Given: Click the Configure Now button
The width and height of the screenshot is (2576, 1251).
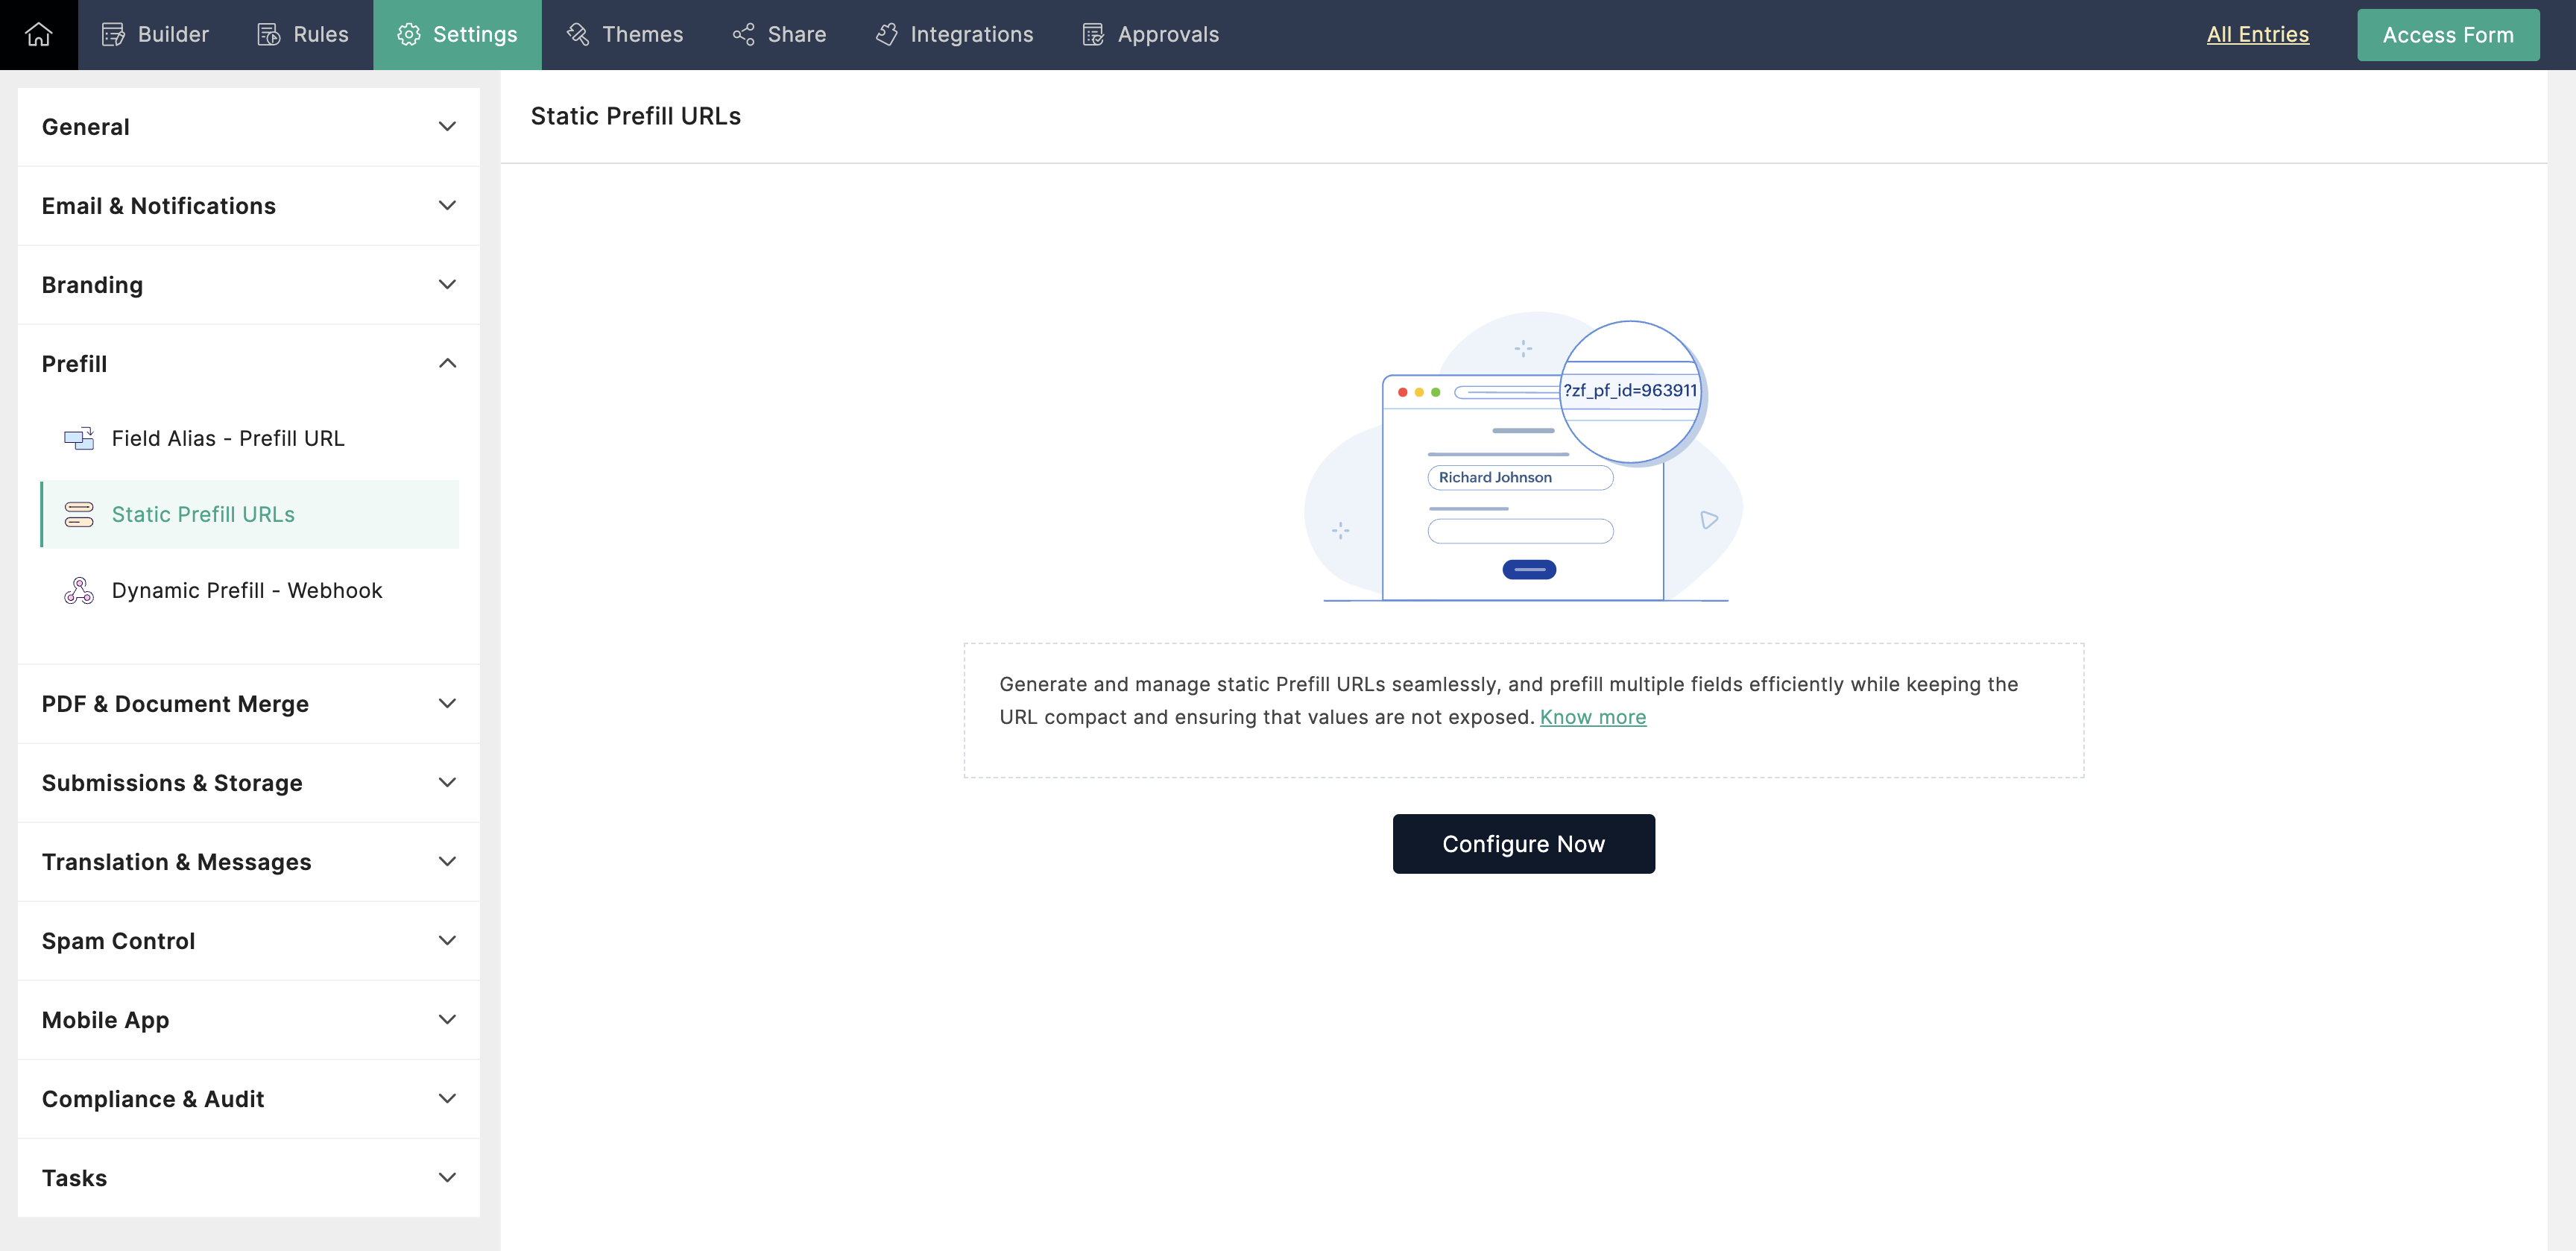Looking at the screenshot, I should click(x=1523, y=844).
